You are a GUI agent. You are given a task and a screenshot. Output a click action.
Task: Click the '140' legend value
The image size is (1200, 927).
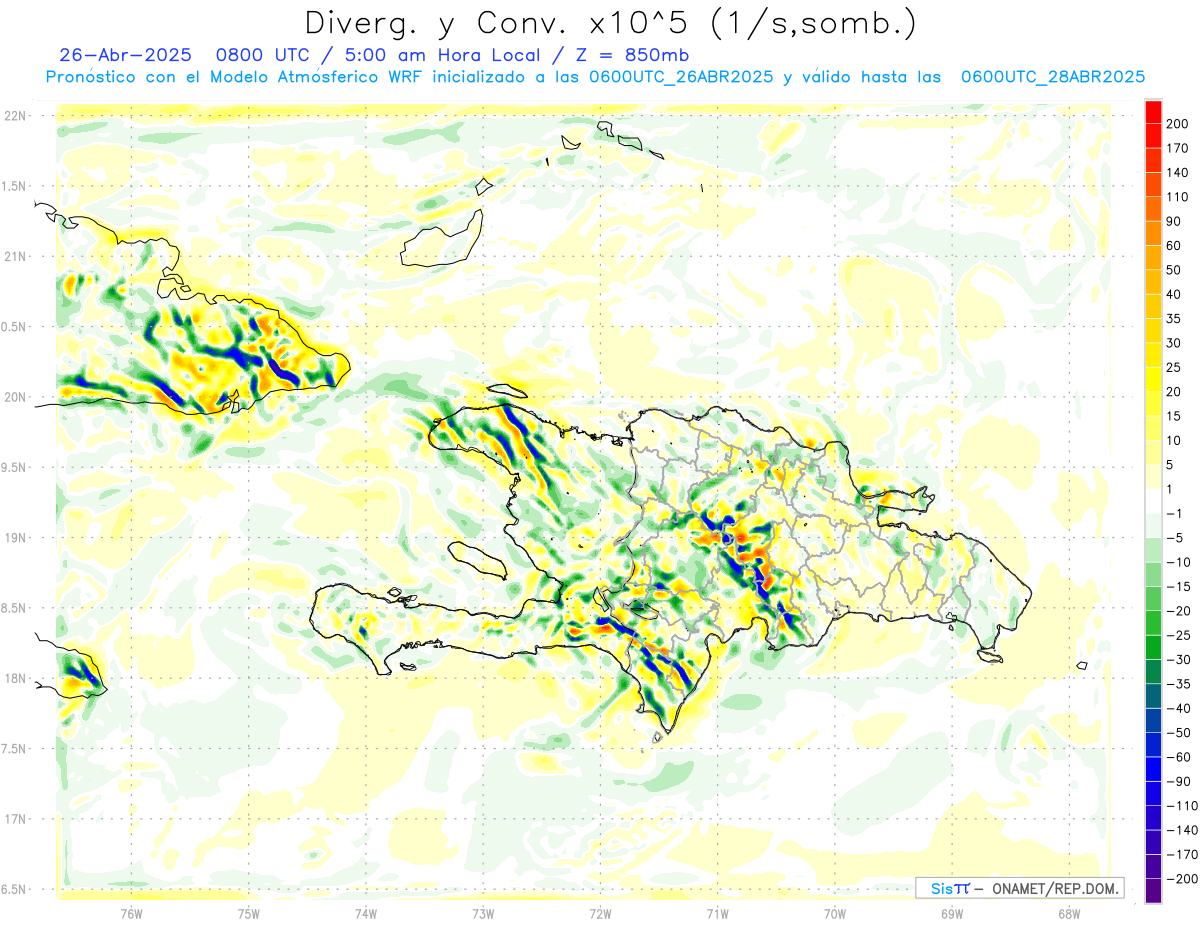coord(1177,172)
